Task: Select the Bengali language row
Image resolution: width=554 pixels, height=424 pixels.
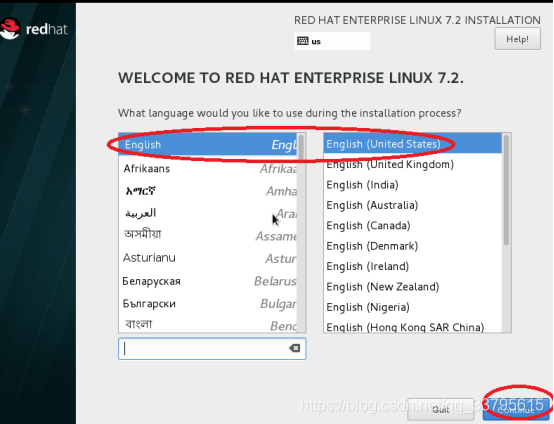Action: pos(208,324)
